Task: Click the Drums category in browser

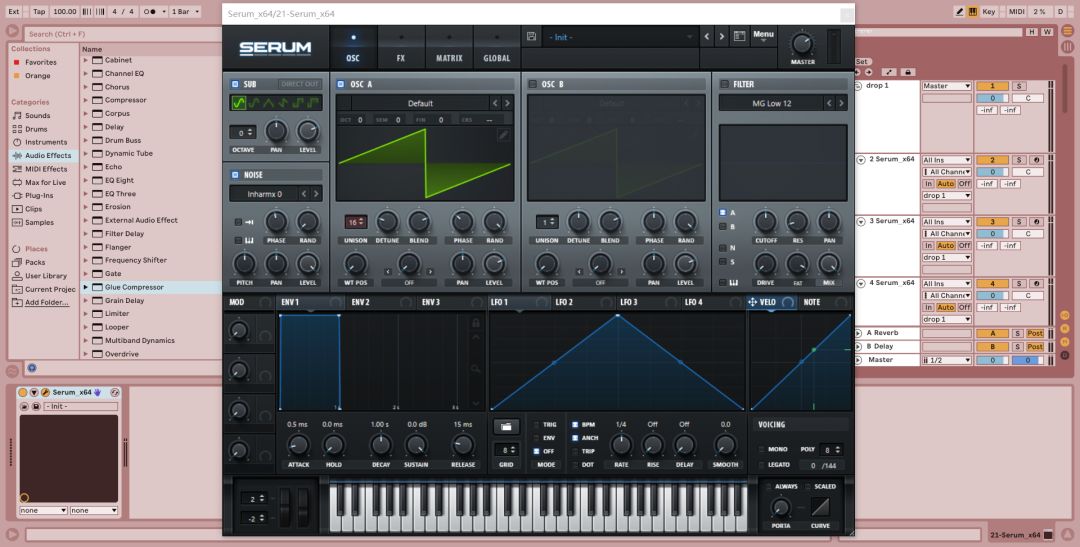Action: pos(36,129)
